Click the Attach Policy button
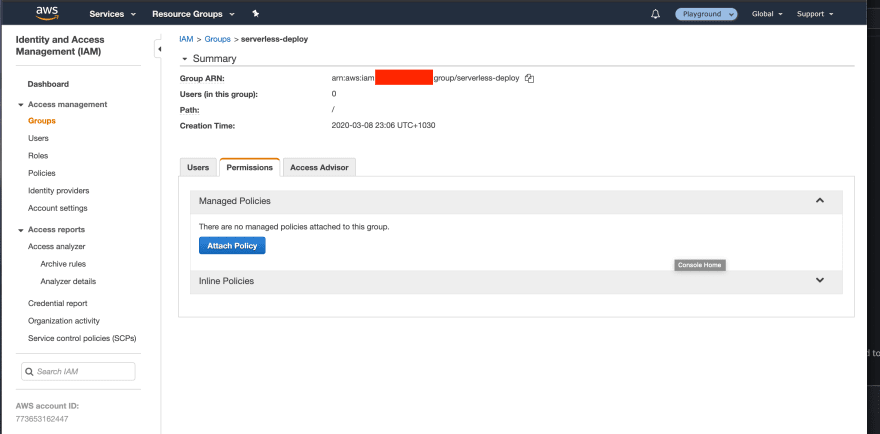 tap(232, 246)
